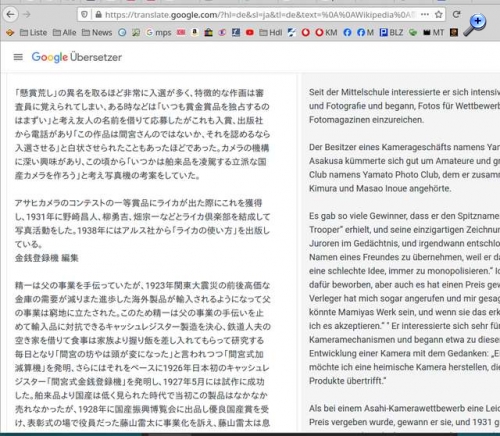Click the Google Übersetzer logo
The width and height of the screenshot is (500, 436).
coord(77,57)
